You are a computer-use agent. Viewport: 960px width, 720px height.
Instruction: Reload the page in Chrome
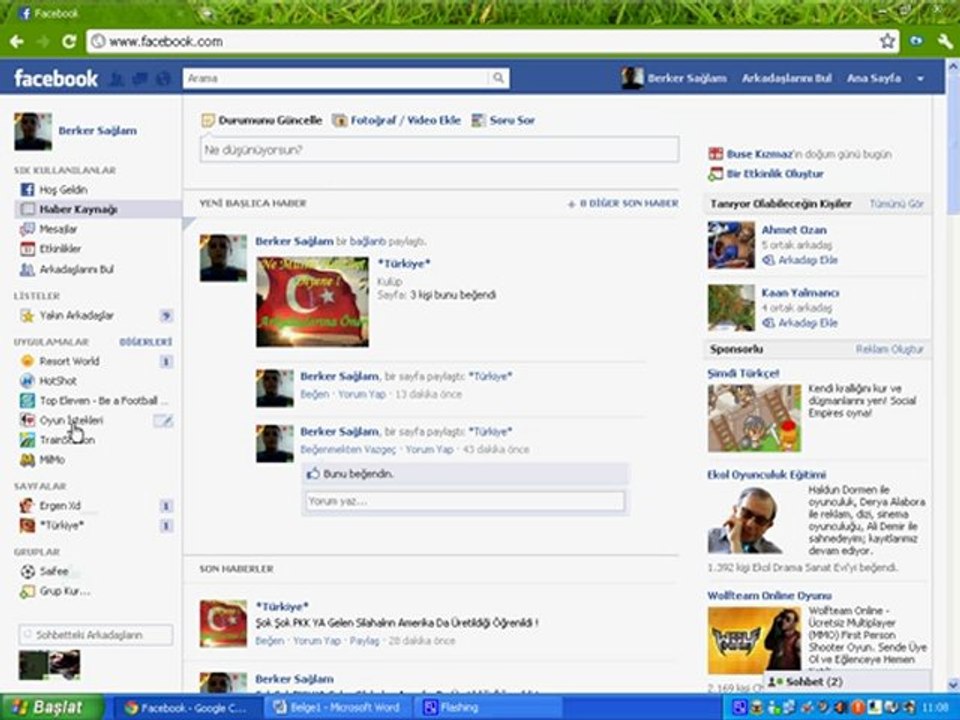click(69, 42)
